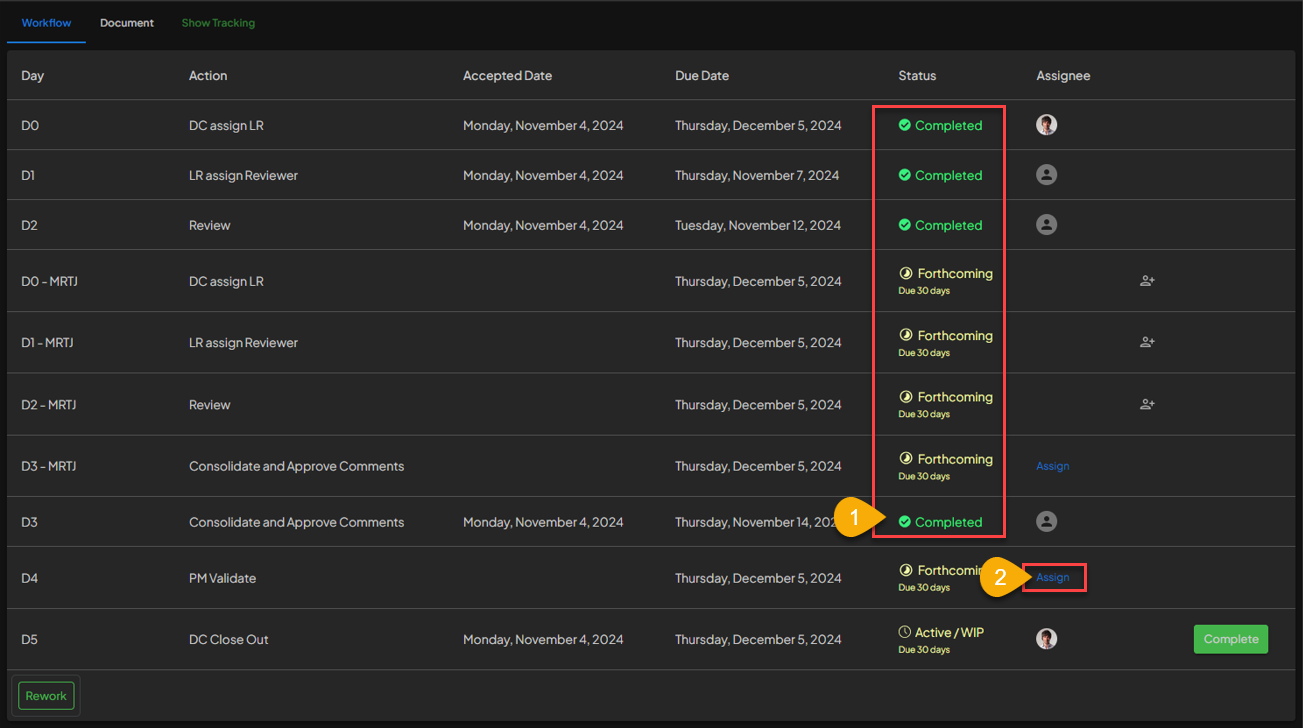Switch to the Document tab

tap(127, 23)
